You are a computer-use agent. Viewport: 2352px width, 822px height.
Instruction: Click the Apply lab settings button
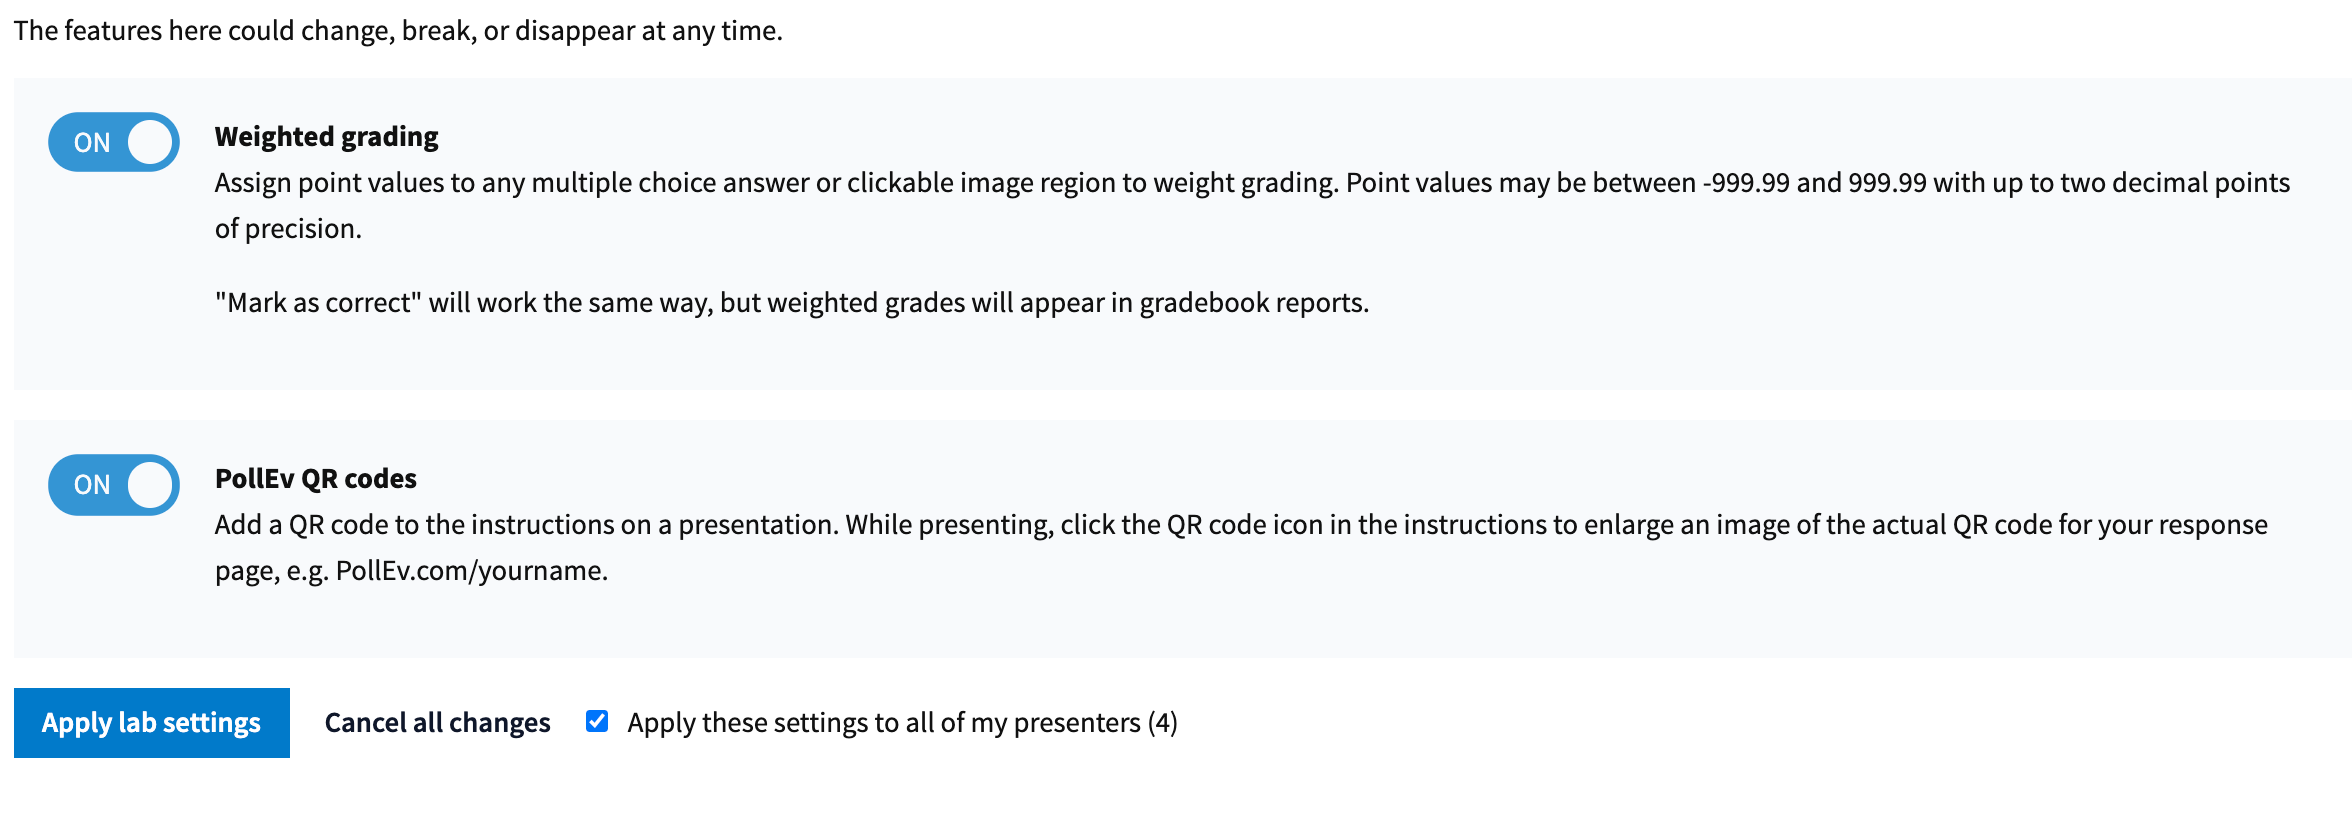tap(152, 723)
